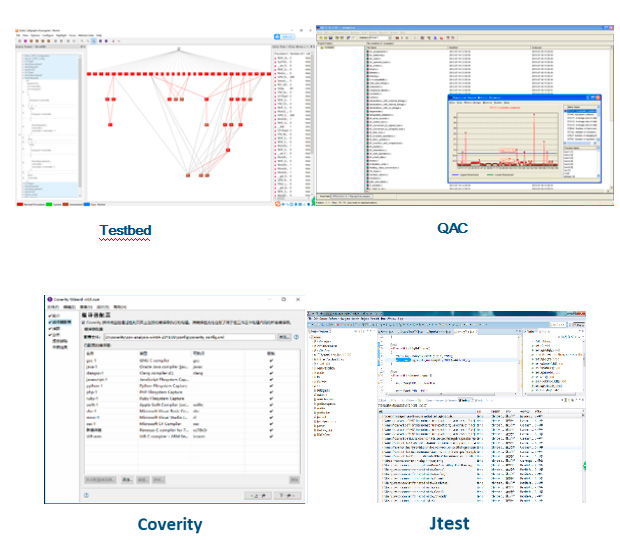Screen dimensions: 620x540
Task: Click the browse button next to config file path
Action: click(x=283, y=337)
